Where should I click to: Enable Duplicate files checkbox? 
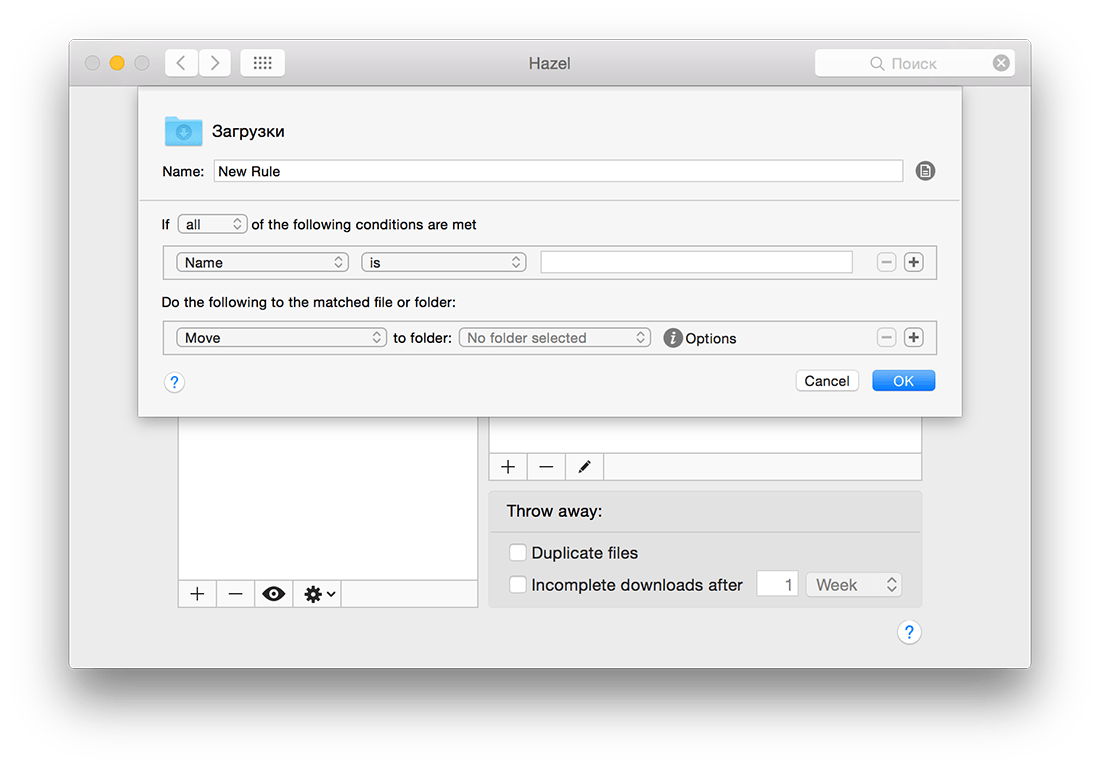point(518,553)
